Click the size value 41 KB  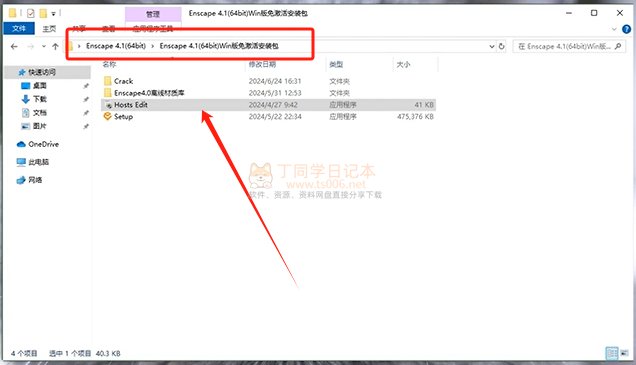424,105
